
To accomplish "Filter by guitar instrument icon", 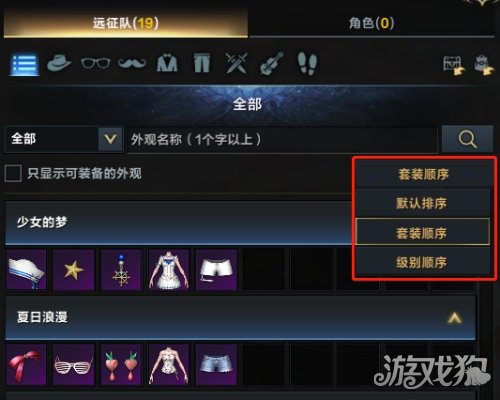I will 272,63.
